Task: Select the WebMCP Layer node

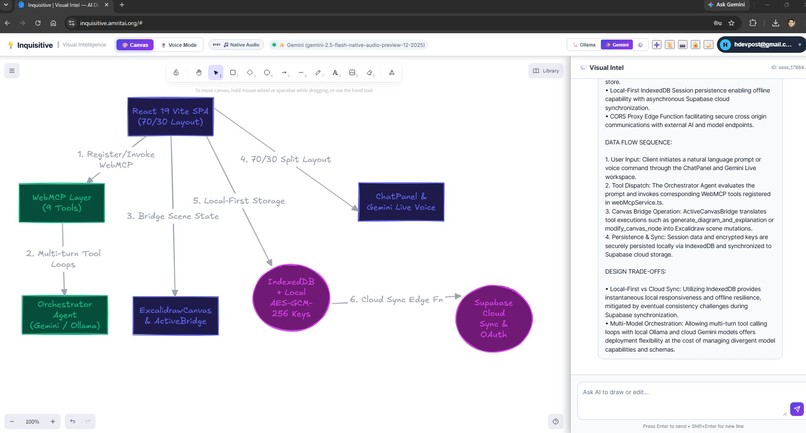Action: (x=62, y=203)
